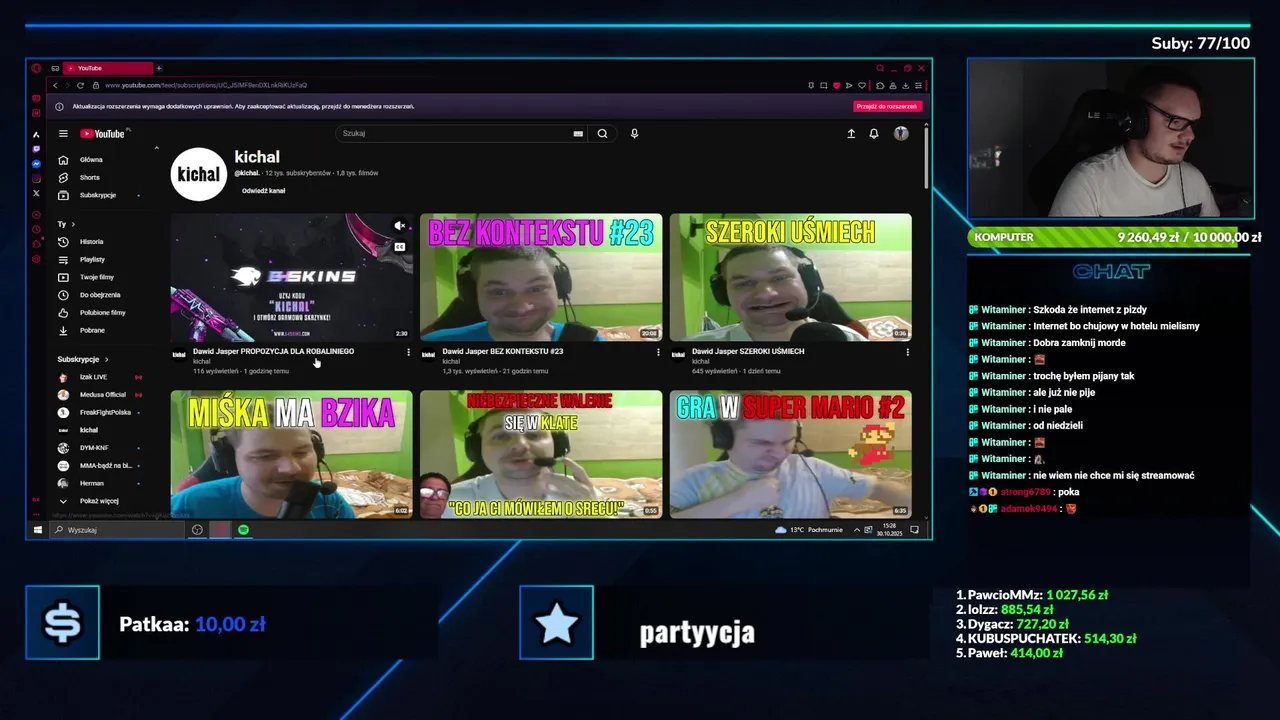
Task: Open YouTube notifications bell
Action: tap(874, 133)
